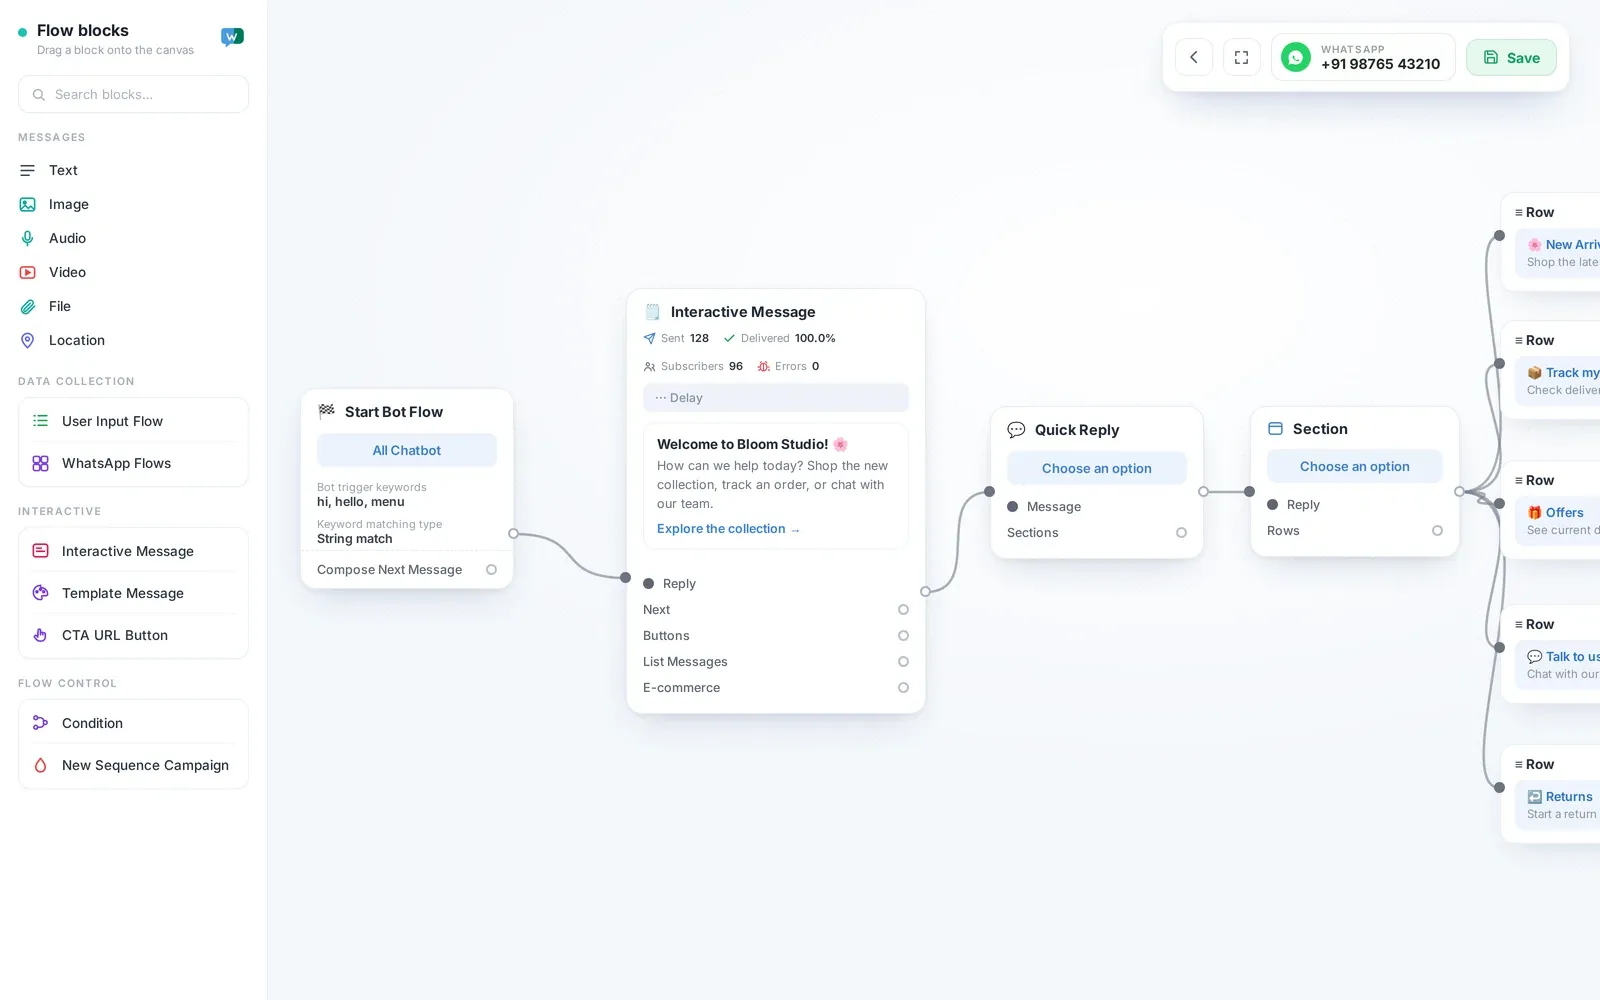Click the WhatsApp number +91 98765 43210
The image size is (1600, 1000).
[1380, 64]
